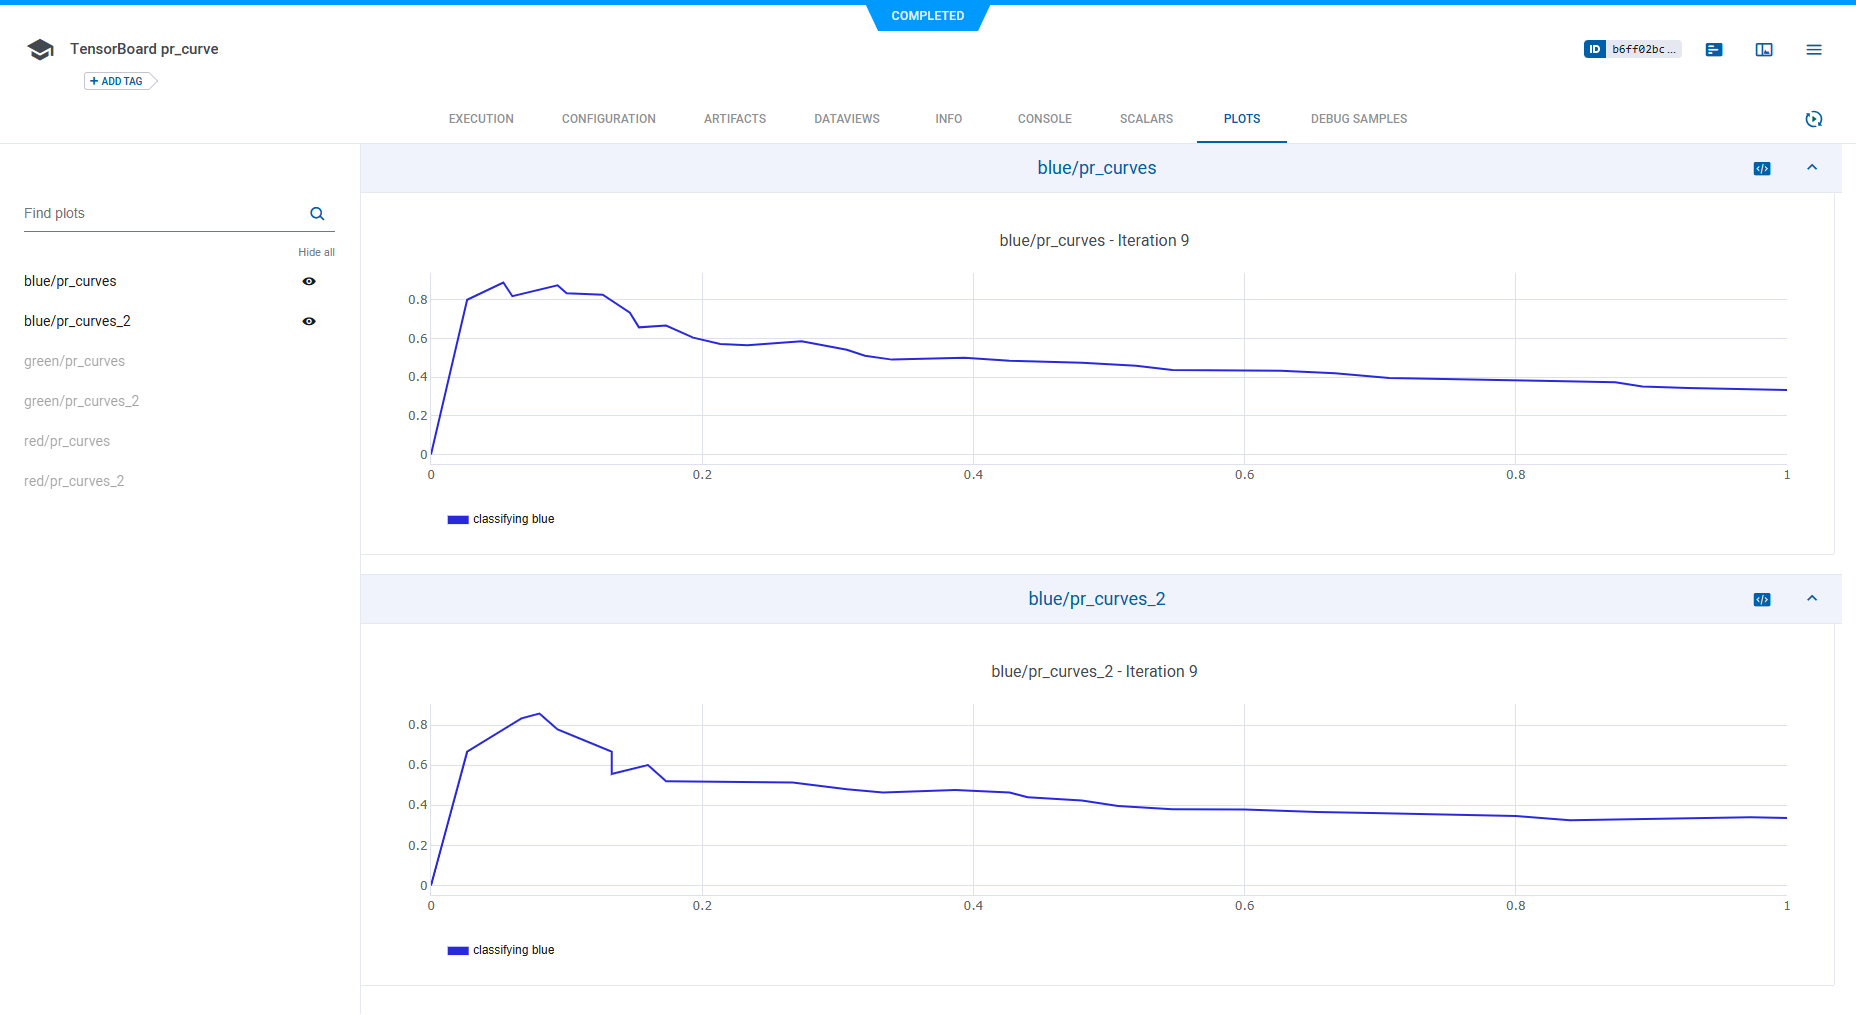Screen dimensions: 1856x1015
Task: Open the DEBUG SAMPLES tab
Action: click(x=1358, y=119)
